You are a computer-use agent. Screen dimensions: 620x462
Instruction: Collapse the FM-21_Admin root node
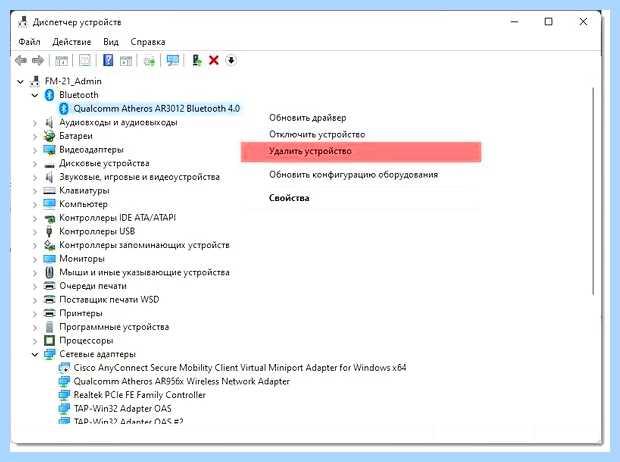[21, 81]
